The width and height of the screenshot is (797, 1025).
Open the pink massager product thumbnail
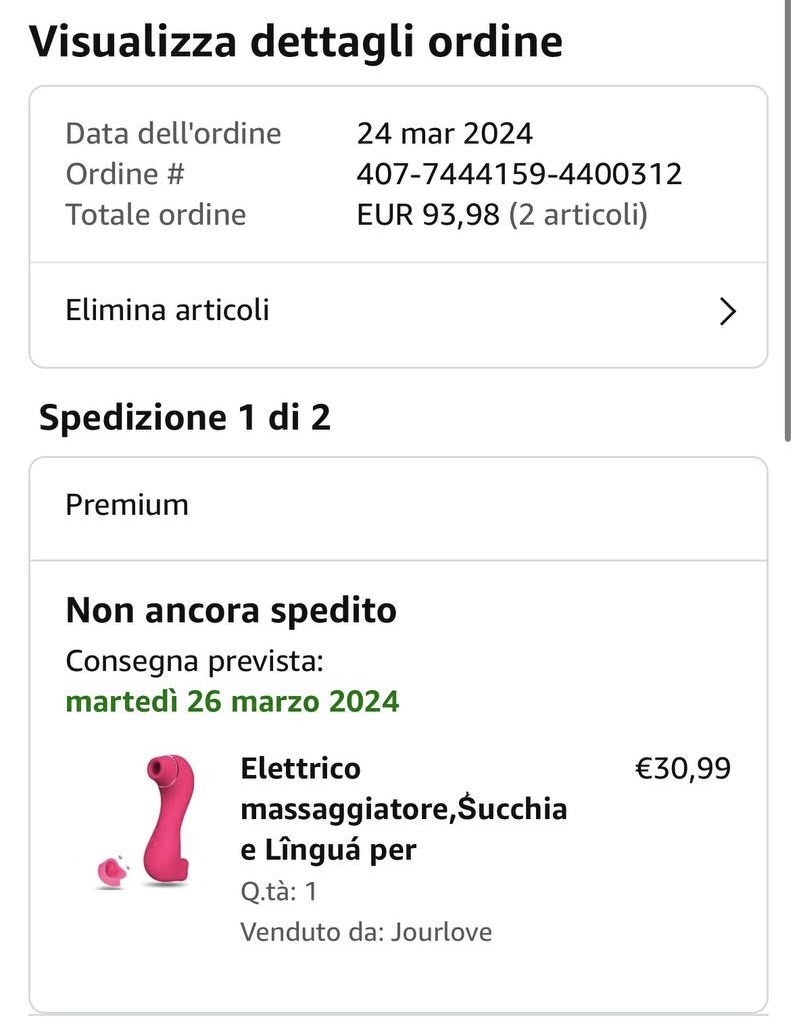pyautogui.click(x=150, y=820)
